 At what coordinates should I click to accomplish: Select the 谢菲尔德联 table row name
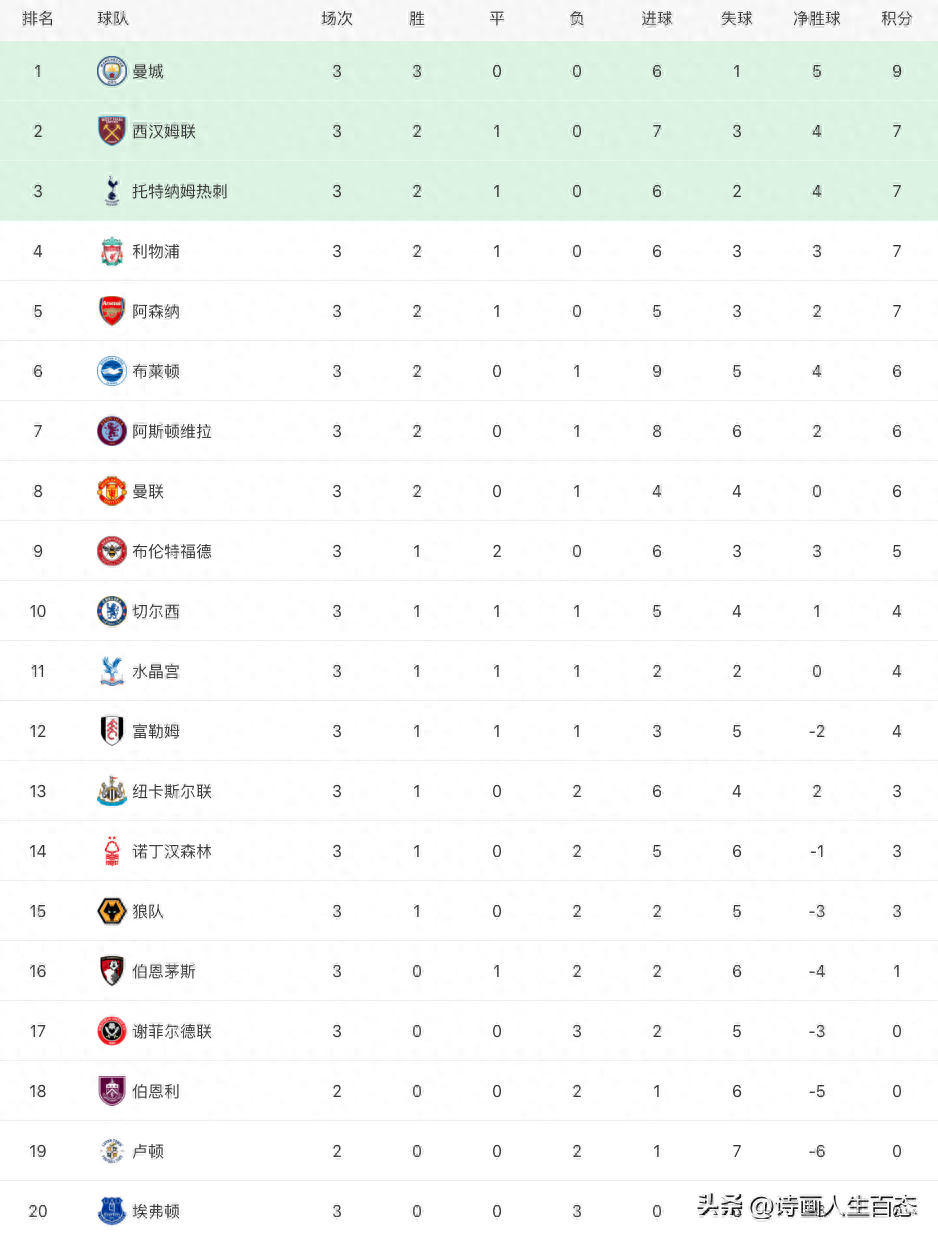tap(172, 1031)
